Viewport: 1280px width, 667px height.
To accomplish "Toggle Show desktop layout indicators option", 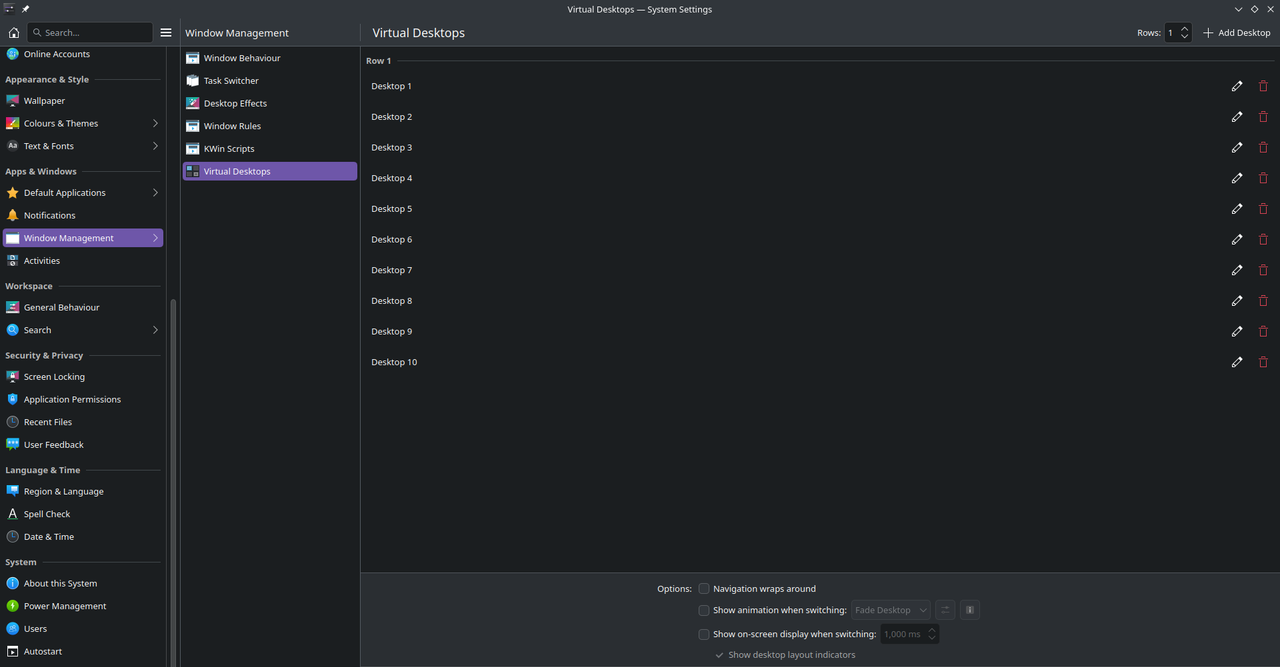I will pos(785,655).
